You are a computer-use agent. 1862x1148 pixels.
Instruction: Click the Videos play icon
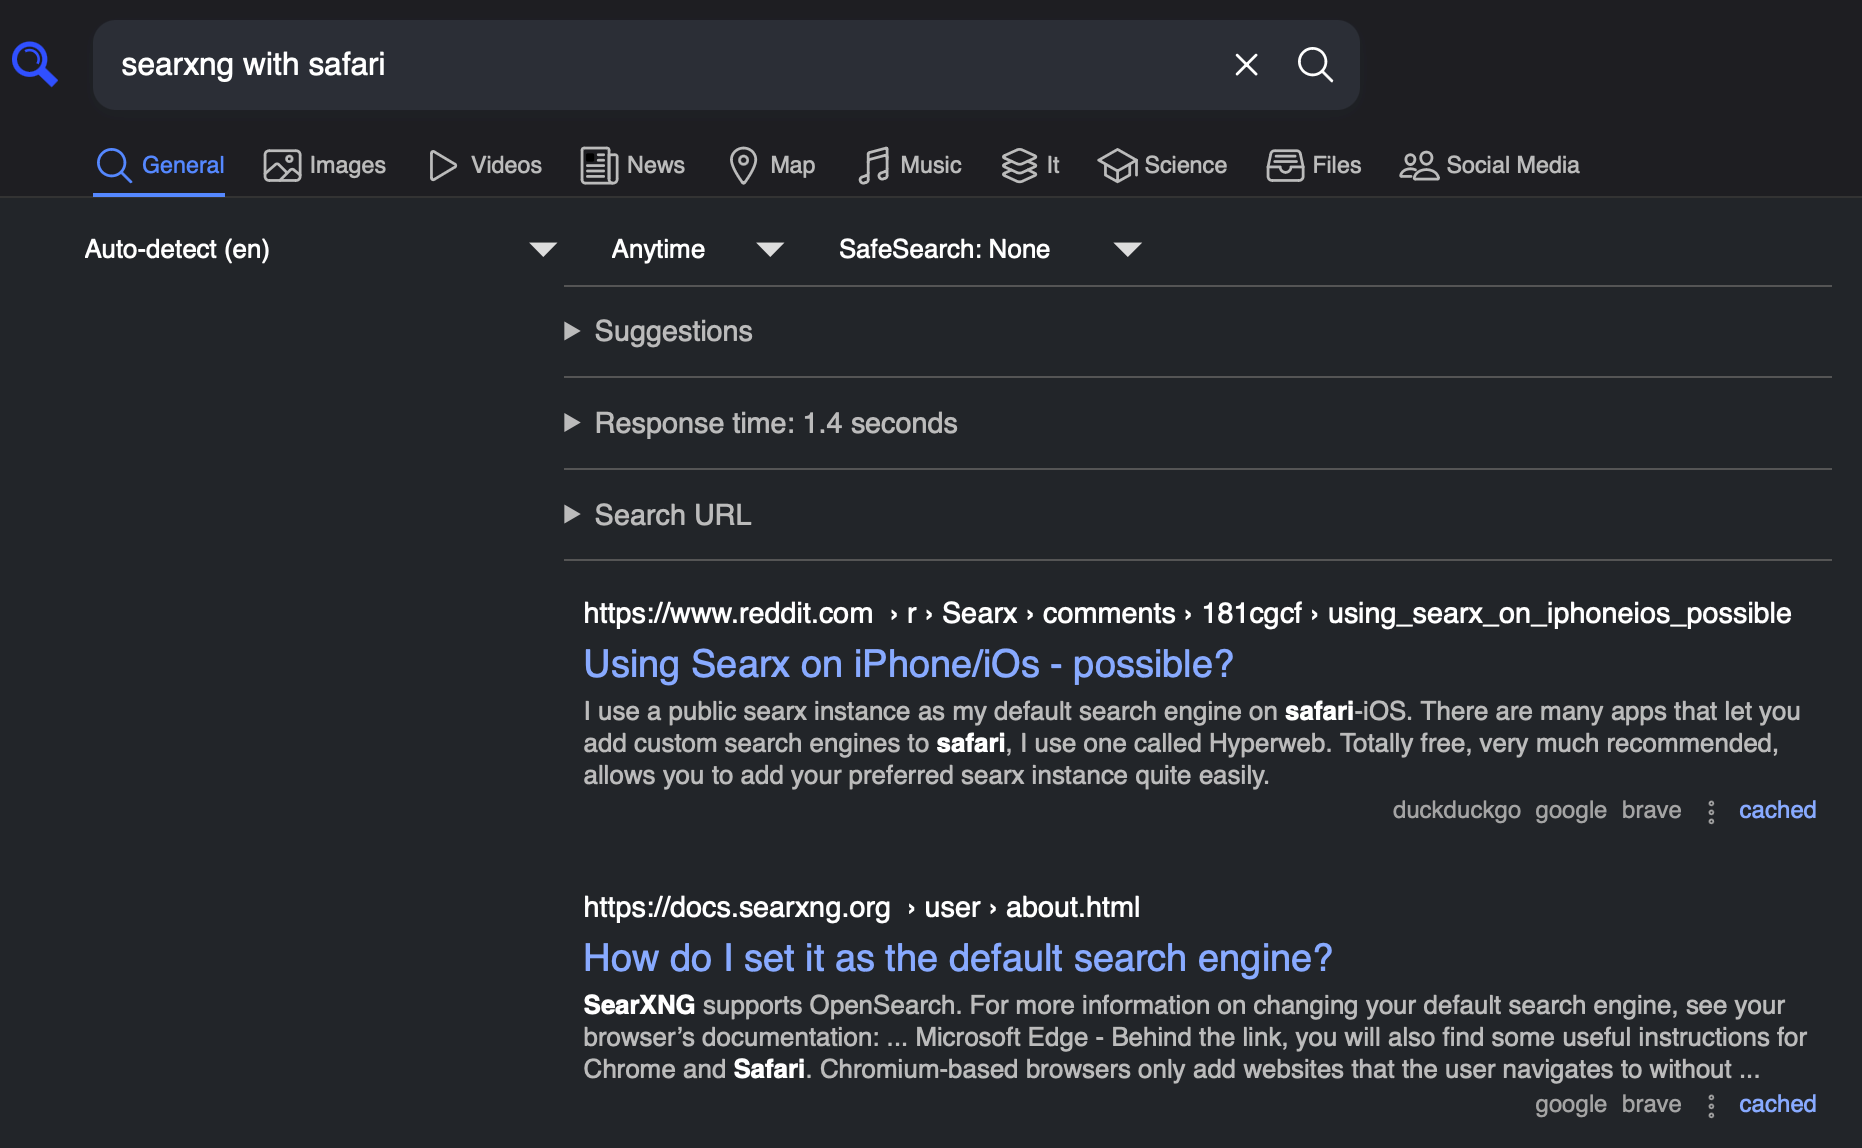click(x=442, y=165)
